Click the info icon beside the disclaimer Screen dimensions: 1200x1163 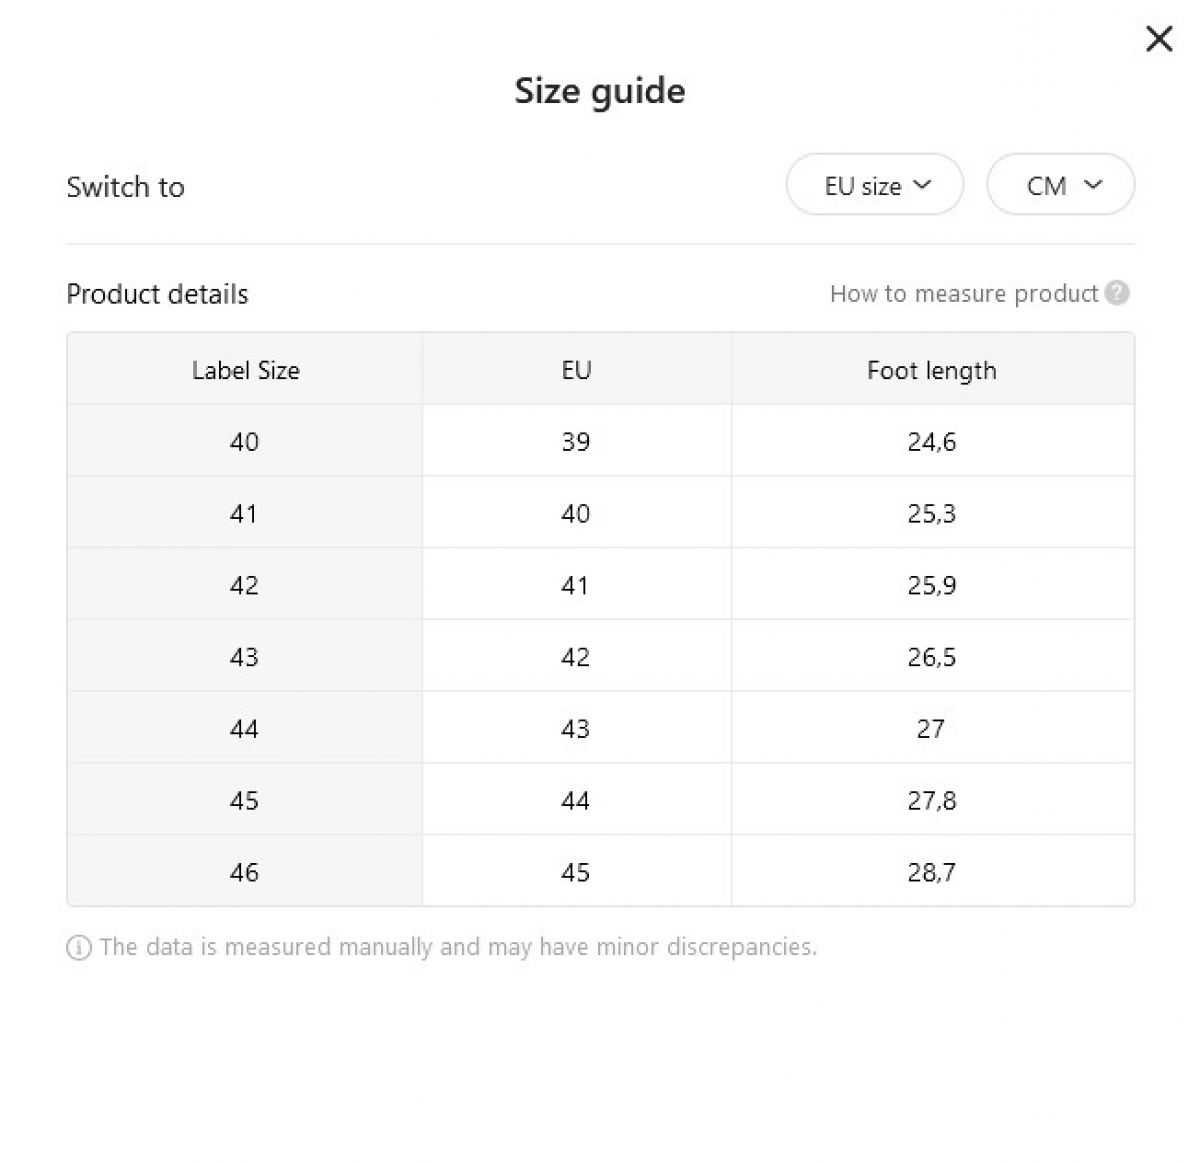point(78,947)
